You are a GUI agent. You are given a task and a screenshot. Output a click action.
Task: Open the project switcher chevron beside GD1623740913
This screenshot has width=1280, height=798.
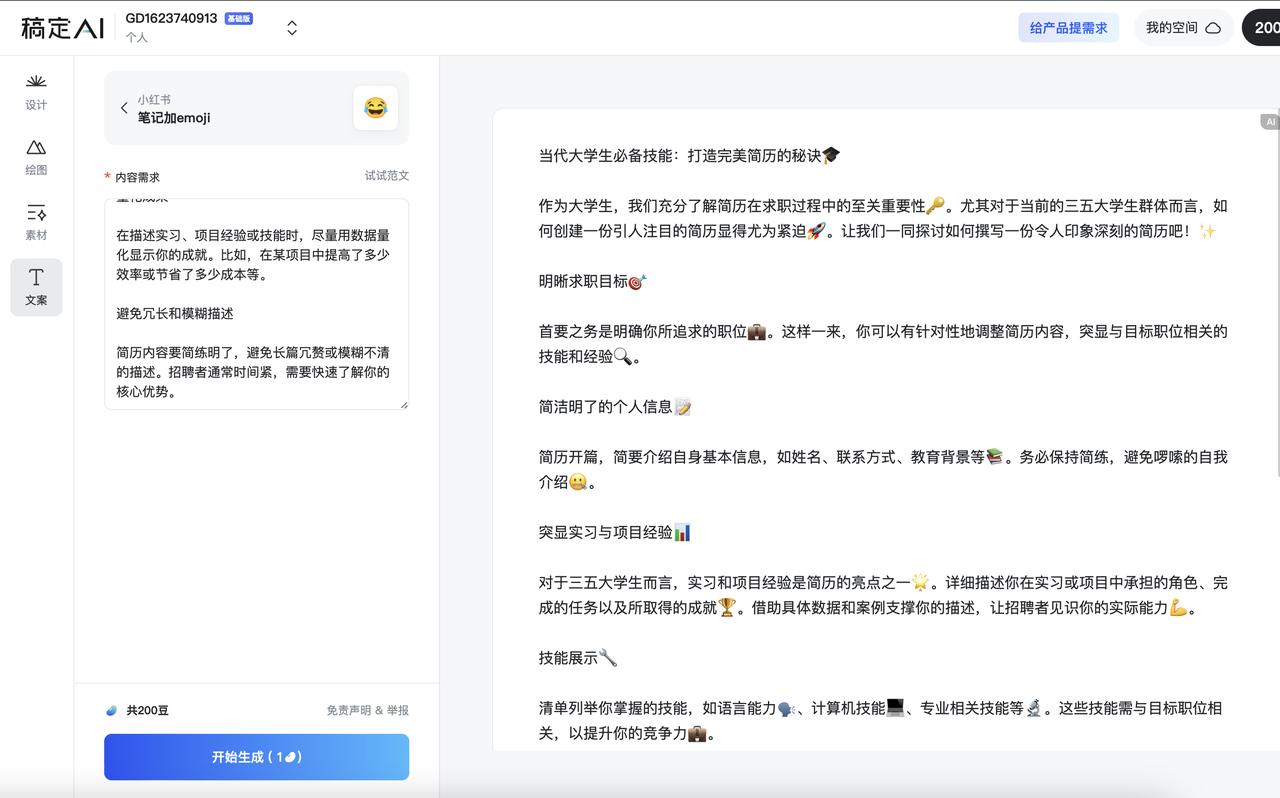[x=290, y=28]
